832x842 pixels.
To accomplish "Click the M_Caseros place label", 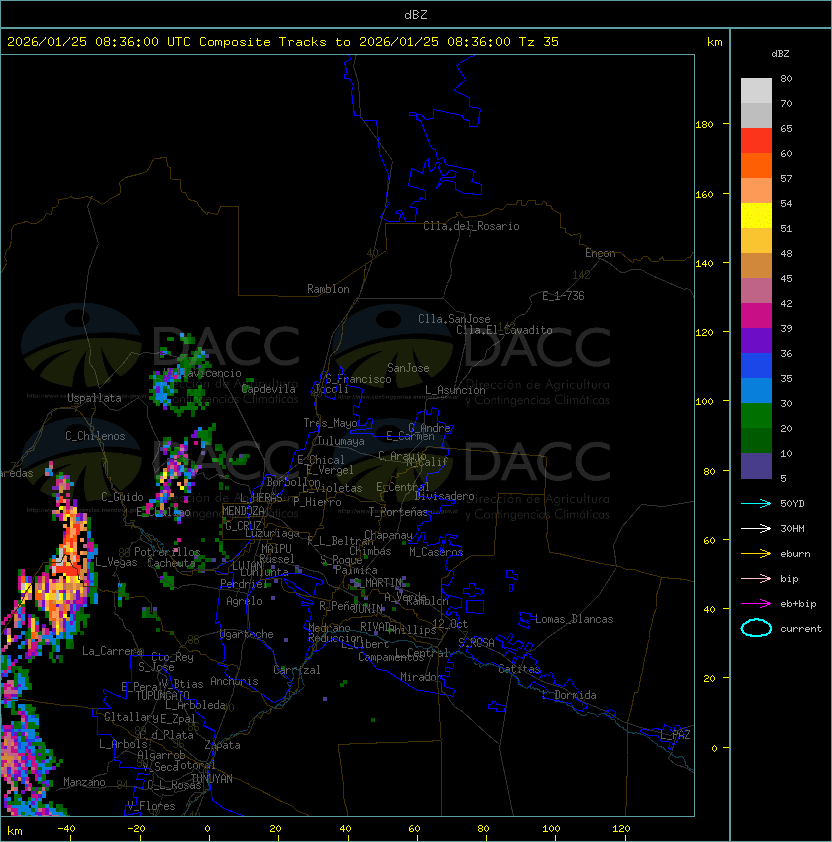I will (x=436, y=552).
